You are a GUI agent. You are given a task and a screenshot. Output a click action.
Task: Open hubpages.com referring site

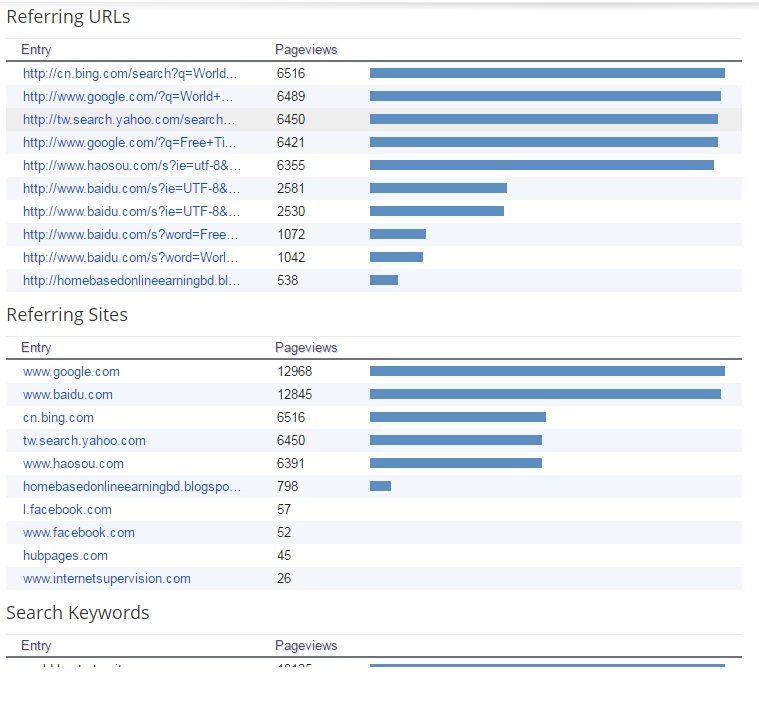[65, 555]
